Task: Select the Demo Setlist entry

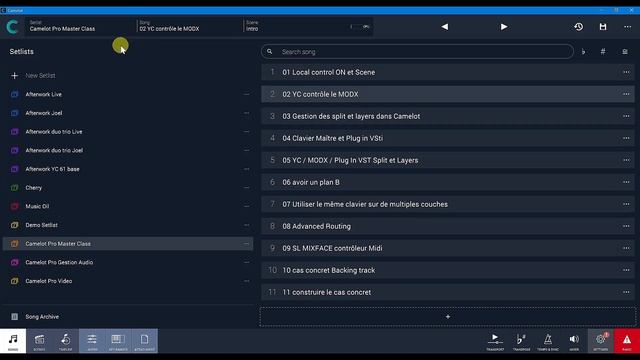Action: pos(128,225)
